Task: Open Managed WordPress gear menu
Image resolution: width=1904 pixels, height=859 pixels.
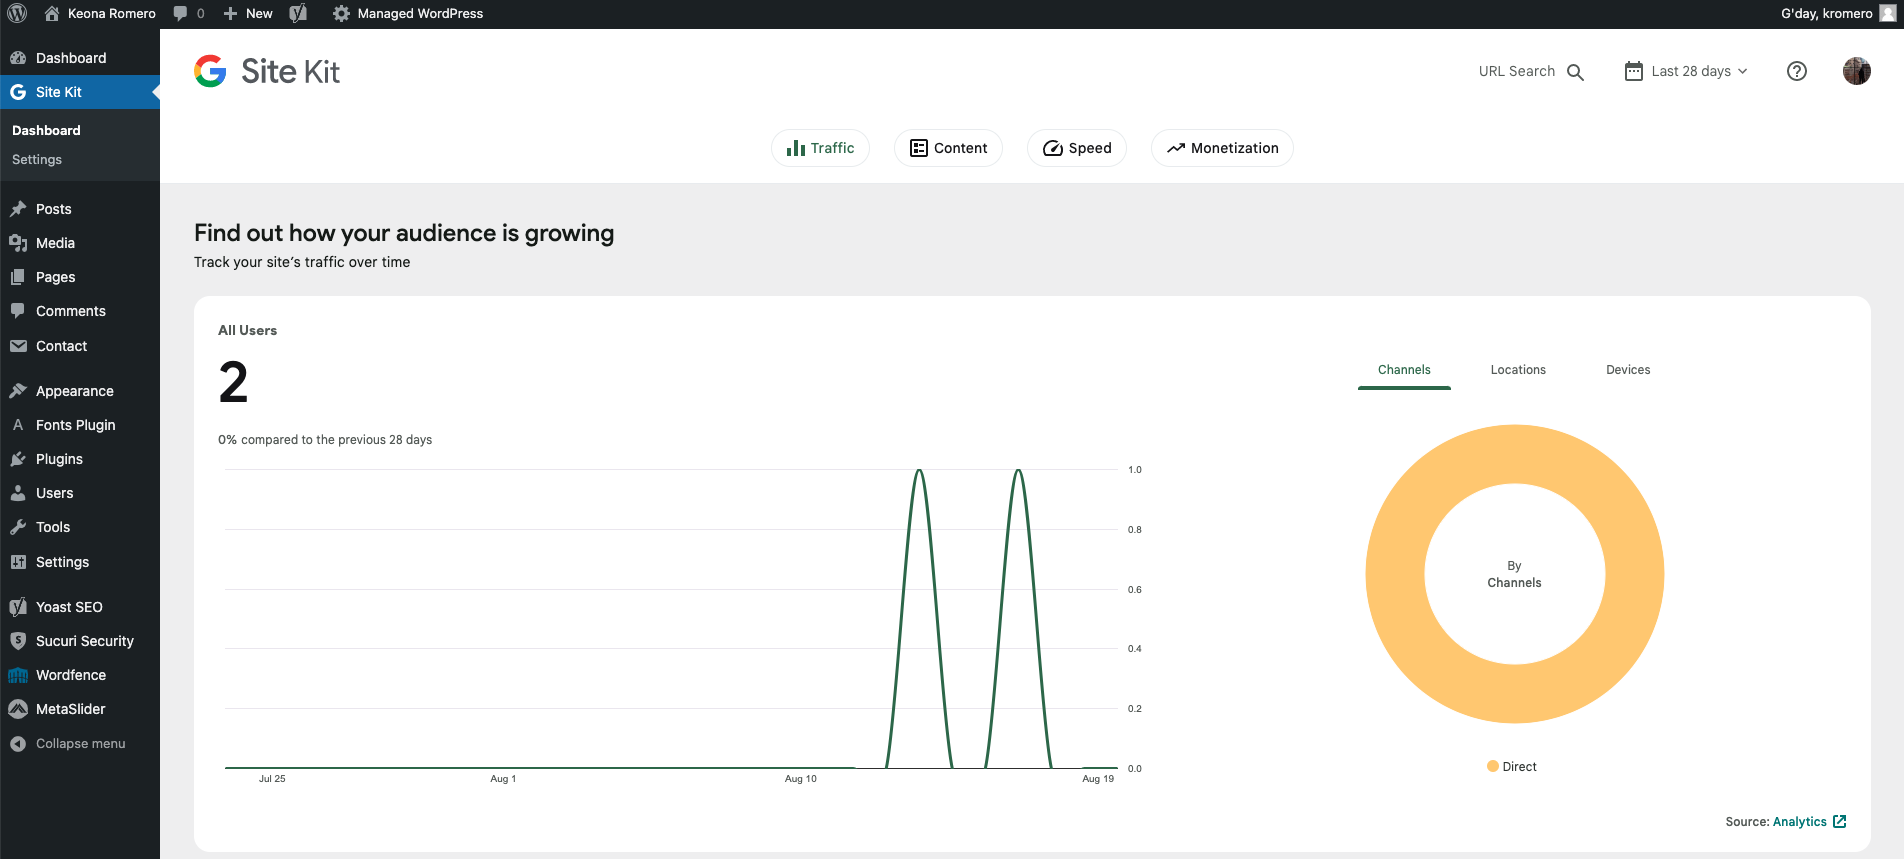Action: [408, 14]
